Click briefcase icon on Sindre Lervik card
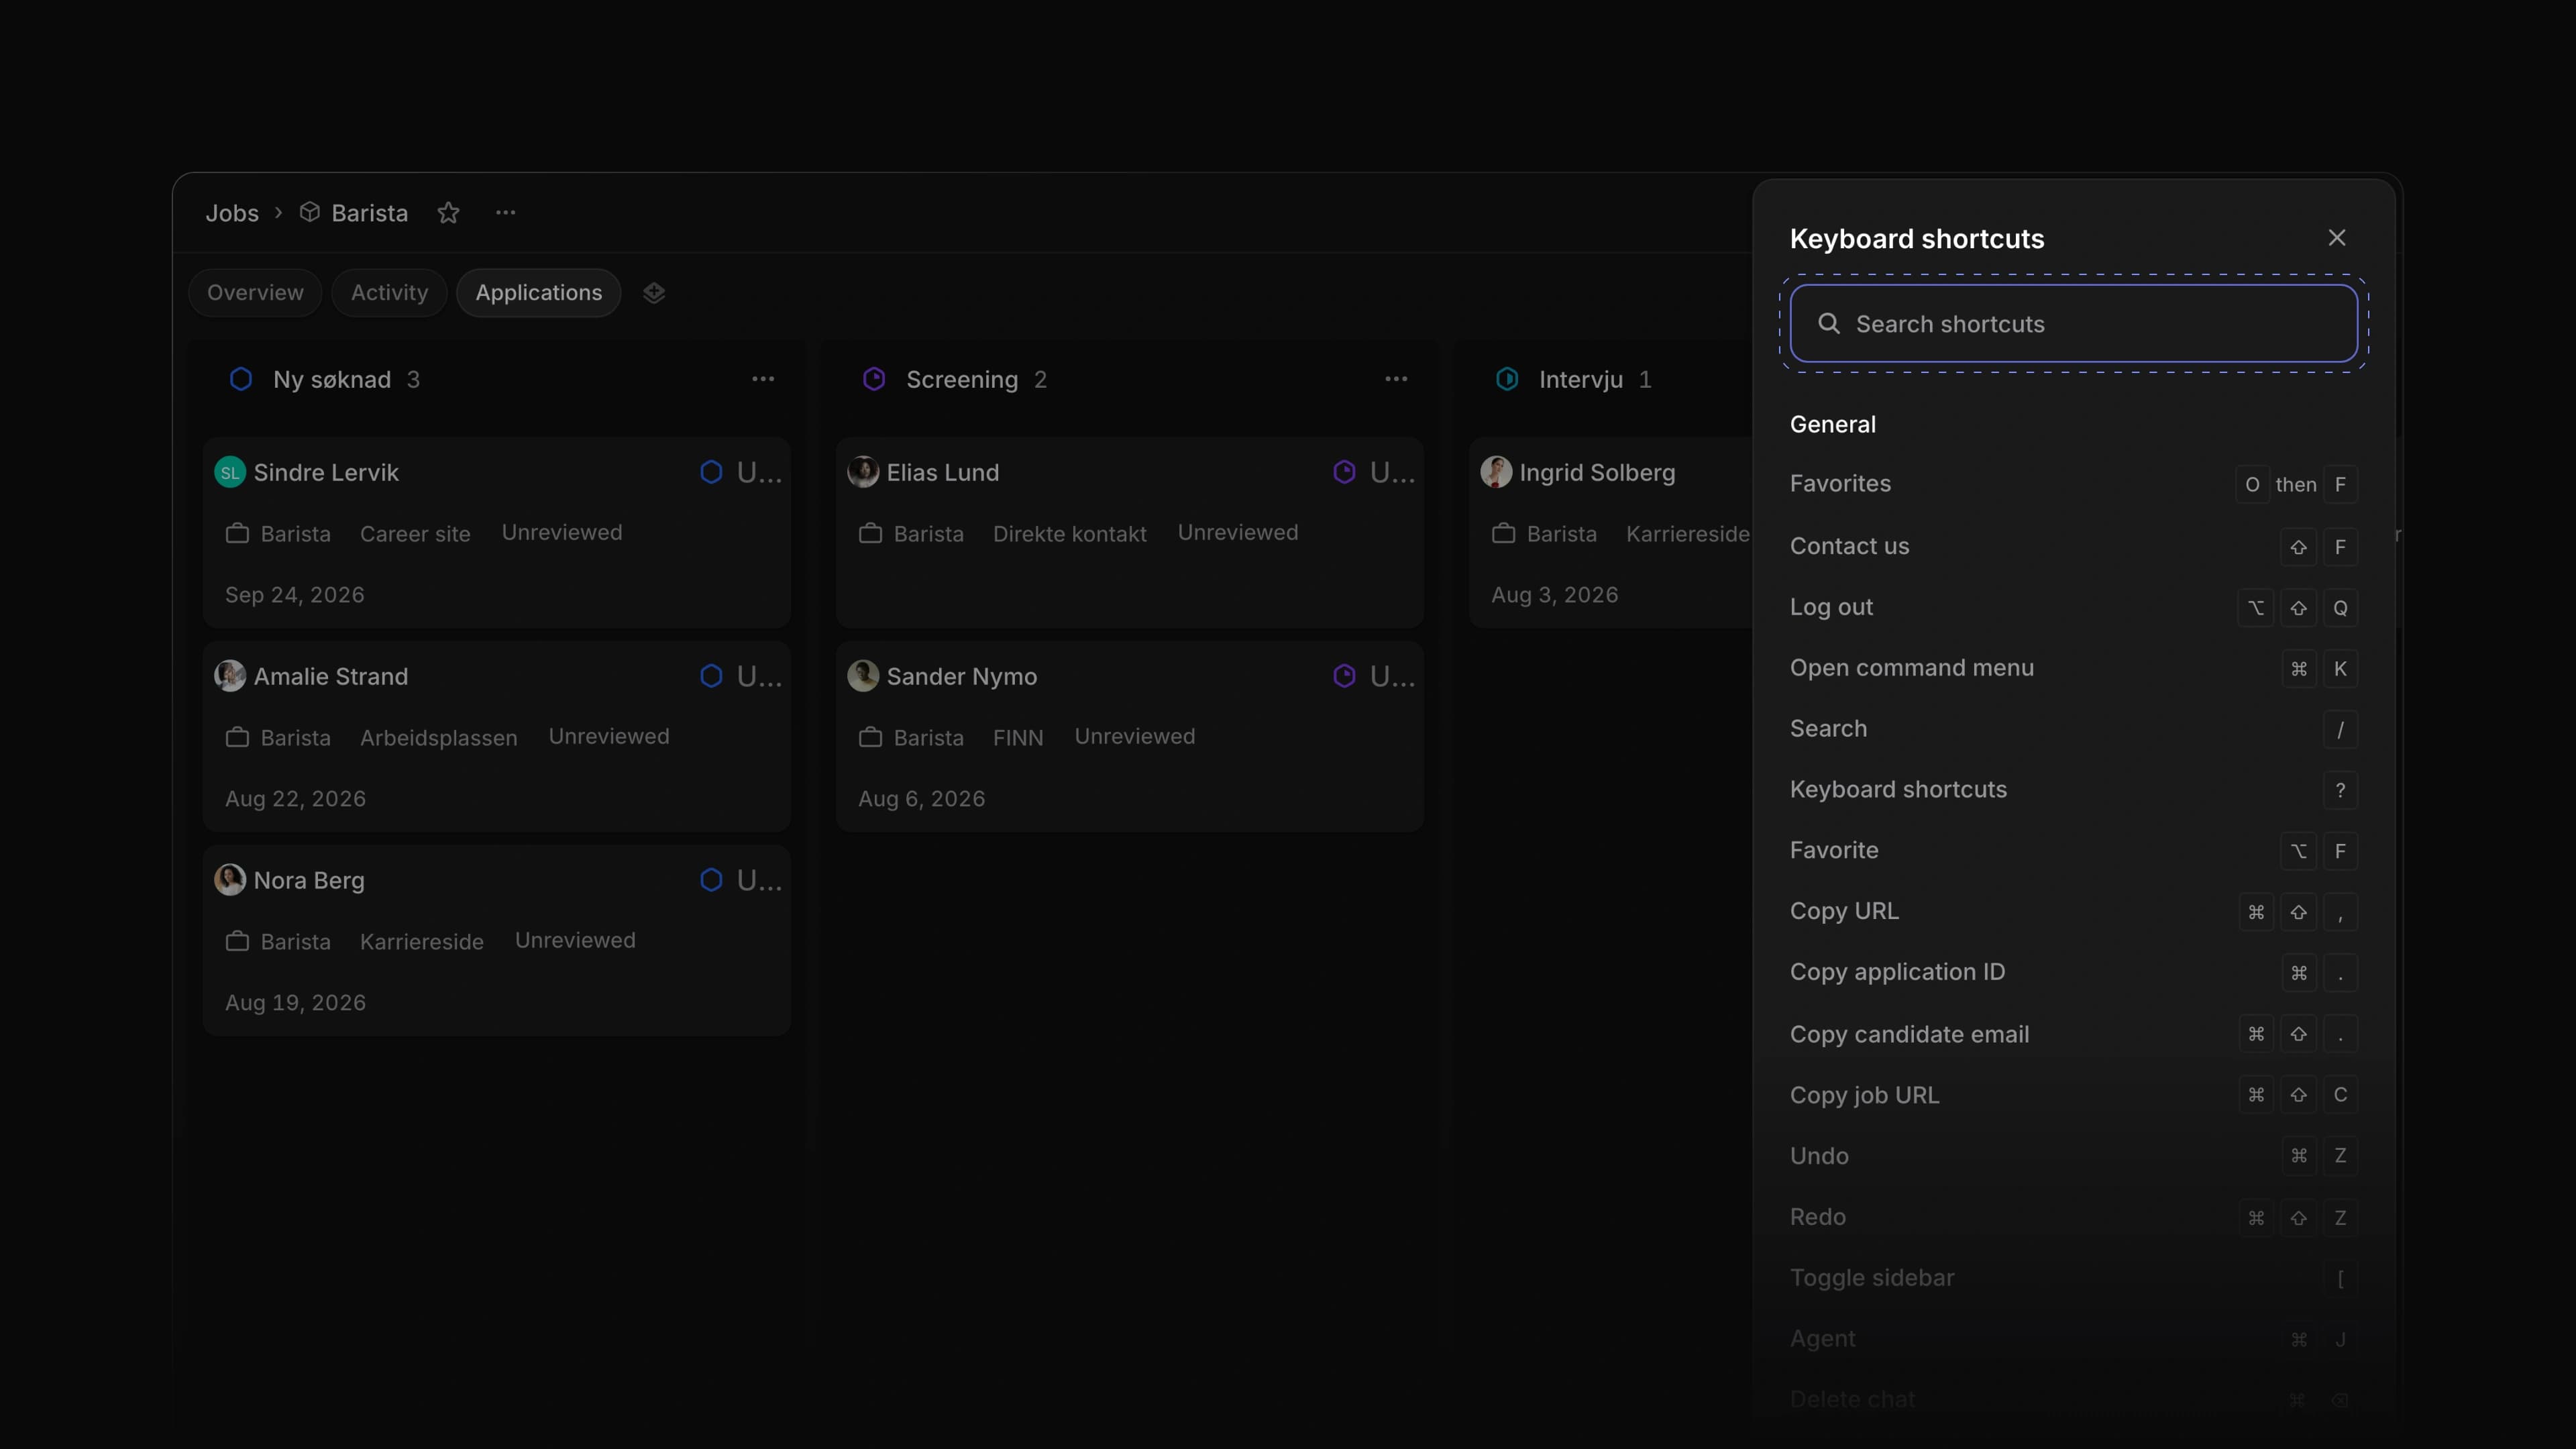2576x1449 pixels. pyautogui.click(x=237, y=533)
